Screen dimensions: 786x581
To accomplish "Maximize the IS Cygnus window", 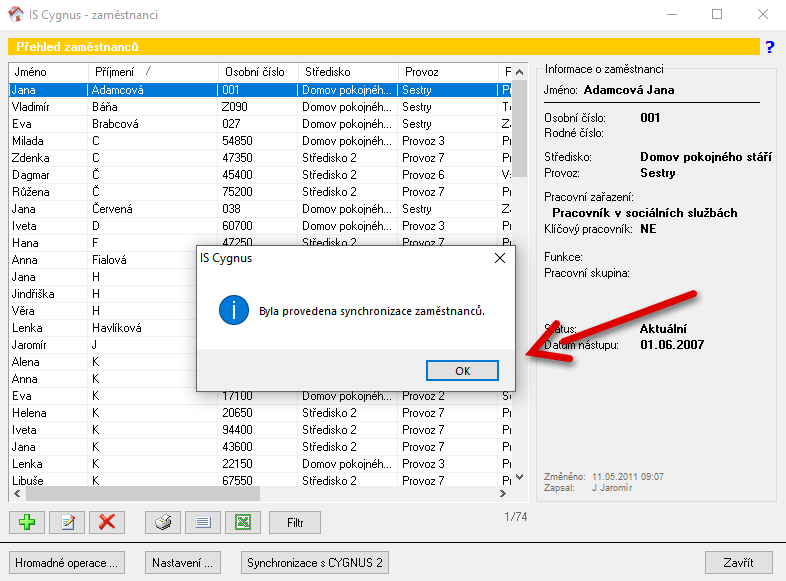I will (717, 14).
